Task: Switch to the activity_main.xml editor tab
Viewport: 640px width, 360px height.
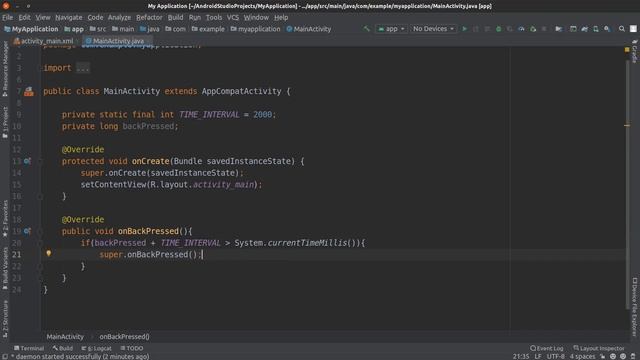Action: click(43, 41)
